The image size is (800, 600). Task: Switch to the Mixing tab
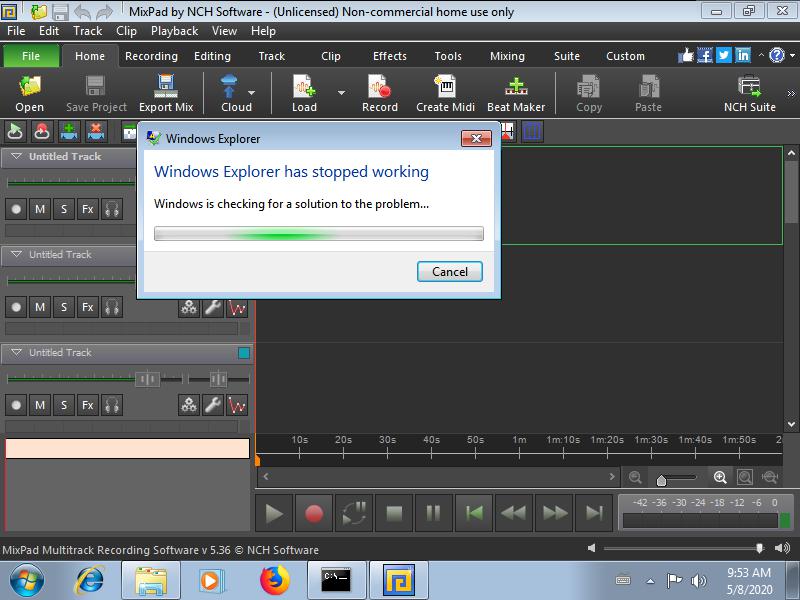click(x=507, y=56)
